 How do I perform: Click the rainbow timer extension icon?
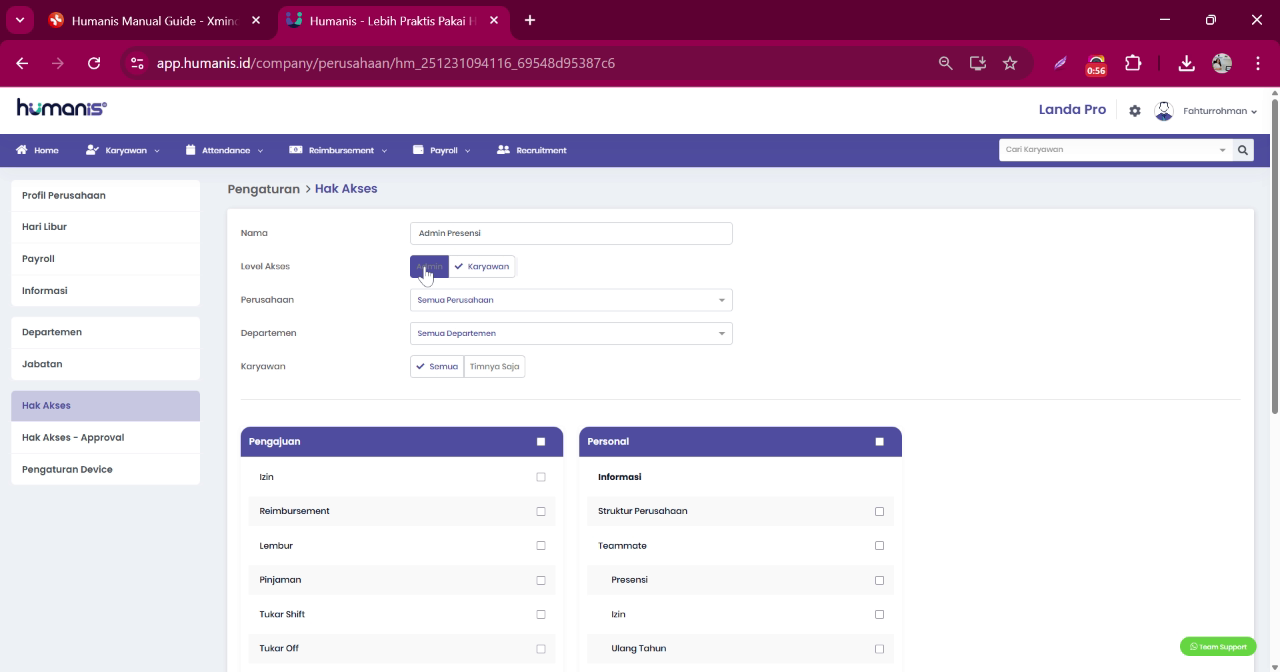click(1096, 64)
